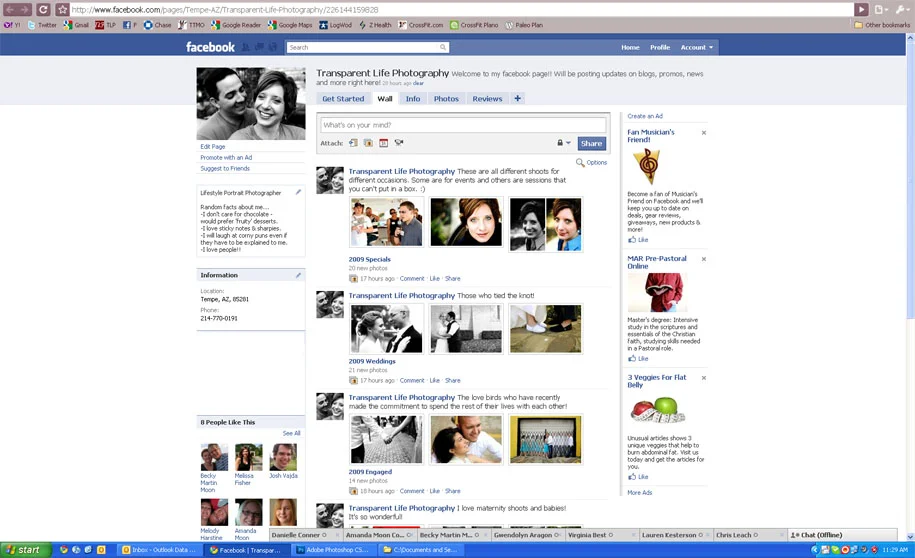
Task: Open the Facebook notifications globe icon
Action: pos(273,47)
